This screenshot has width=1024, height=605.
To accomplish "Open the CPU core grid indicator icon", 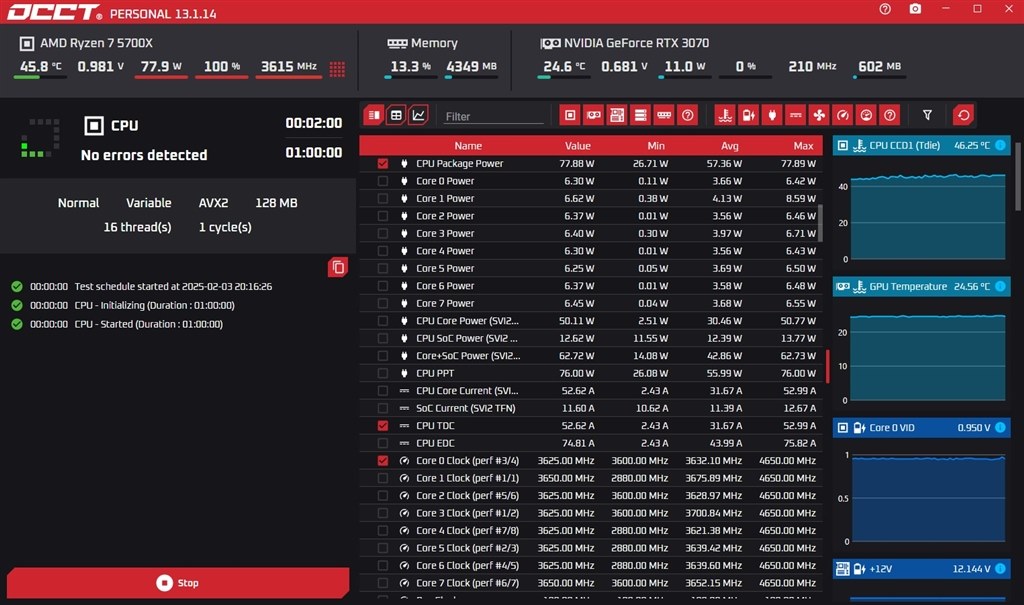I will click(337, 69).
